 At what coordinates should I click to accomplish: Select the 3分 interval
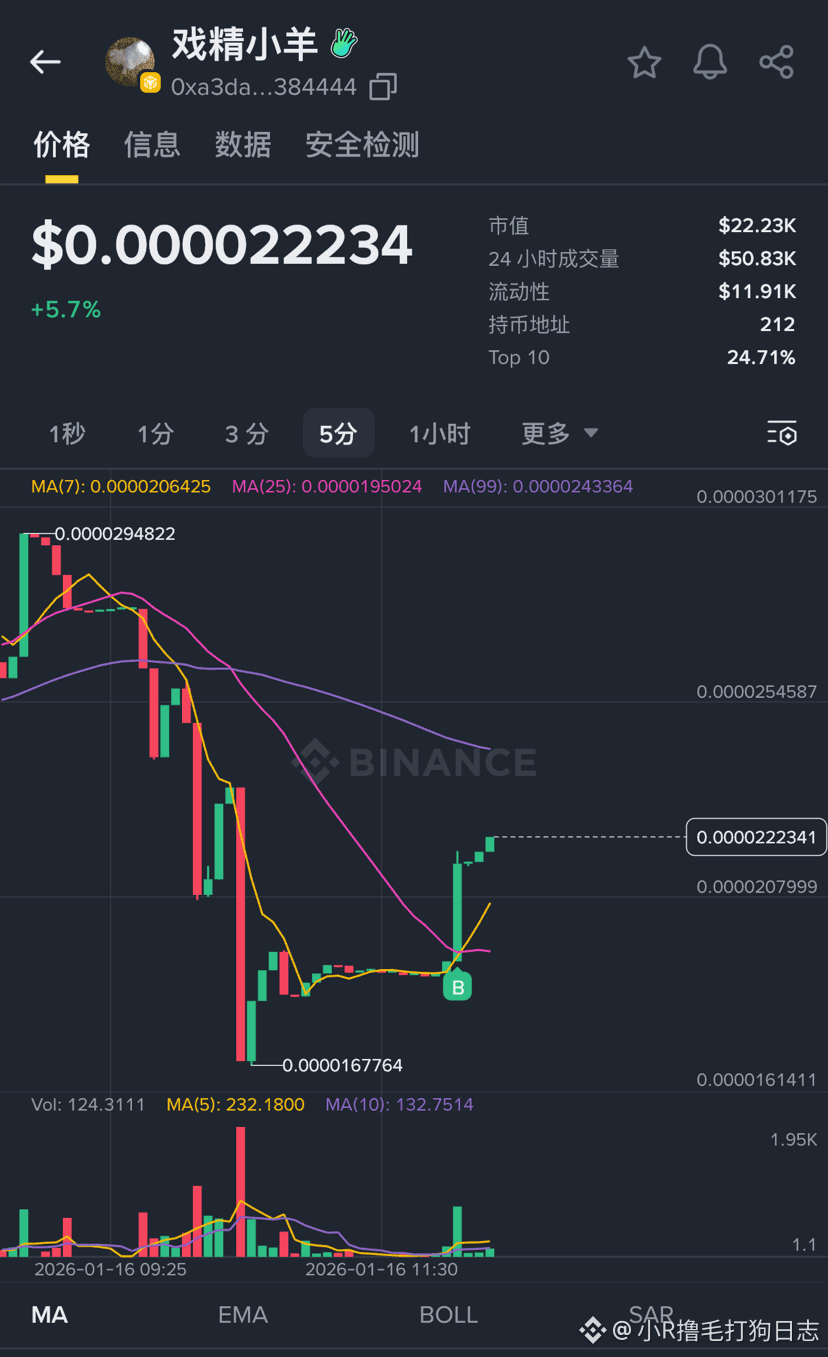coord(246,433)
